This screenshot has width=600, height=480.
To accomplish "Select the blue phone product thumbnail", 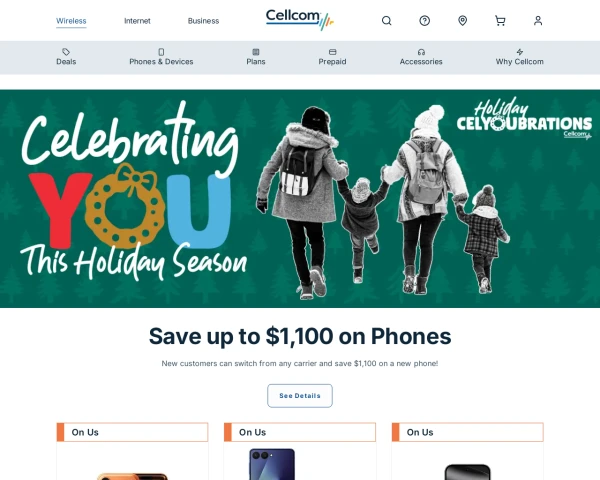I will pyautogui.click(x=272, y=464).
